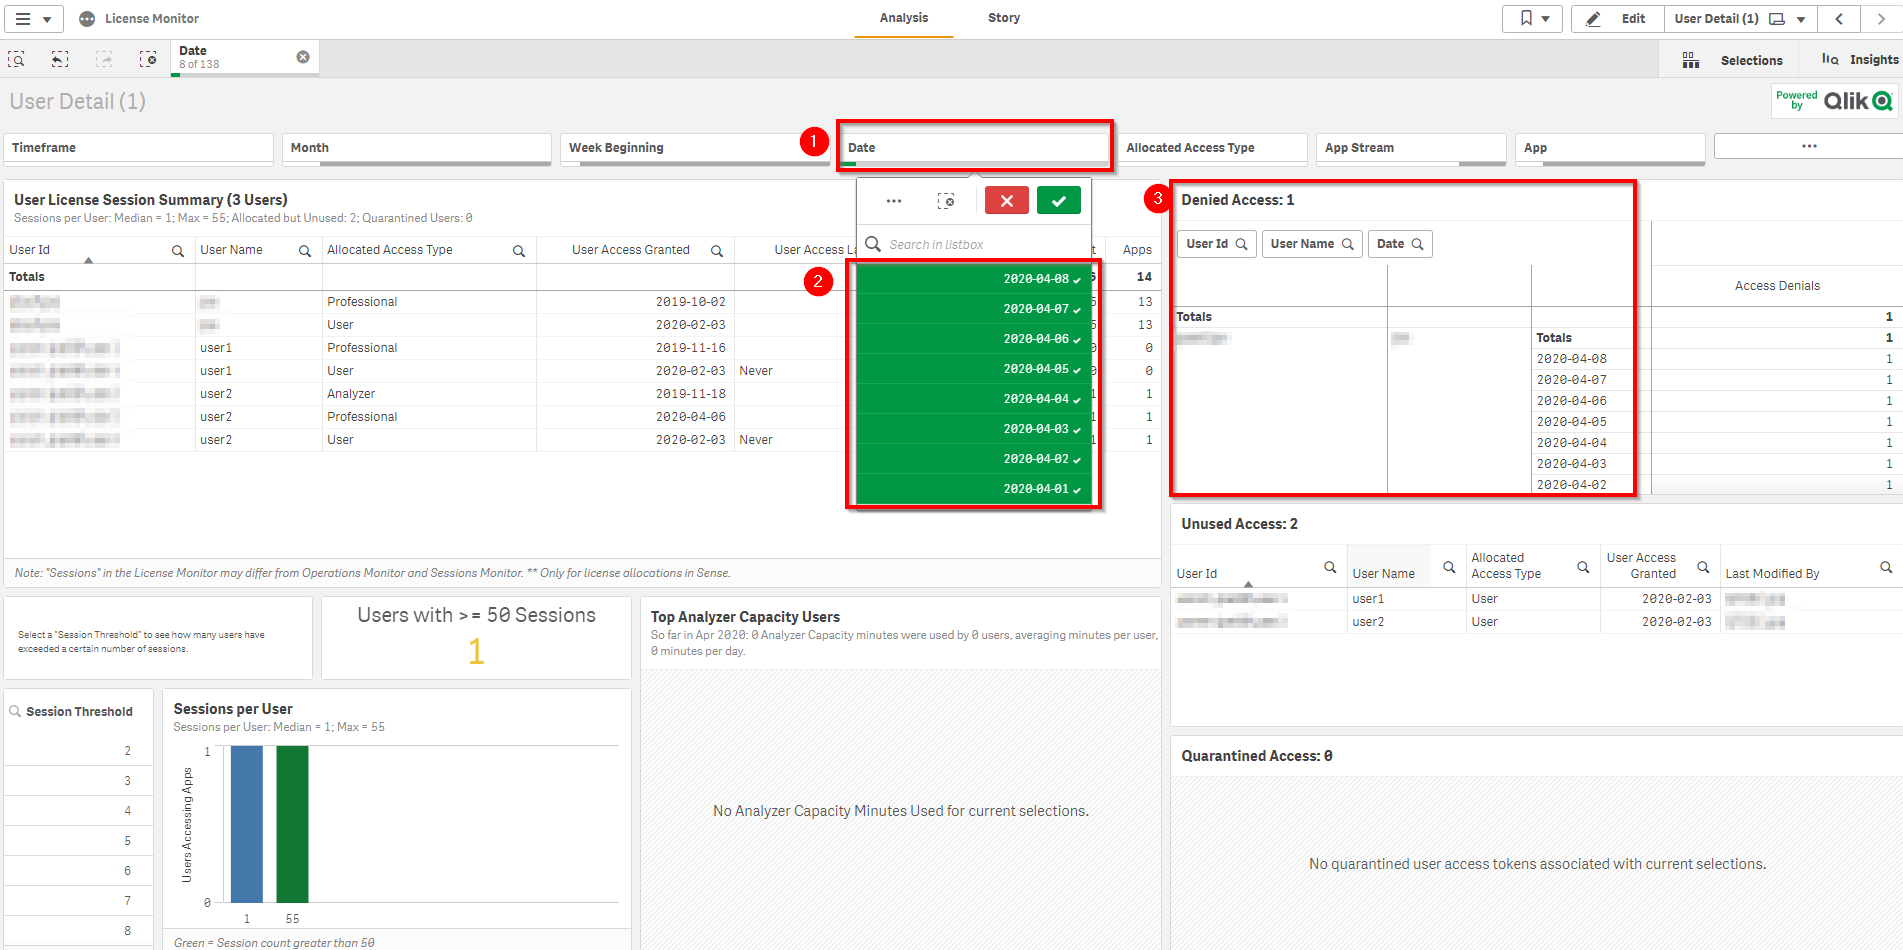
Task: Deselect the 2020-04-08 value in the listbox
Action: [x=972, y=279]
